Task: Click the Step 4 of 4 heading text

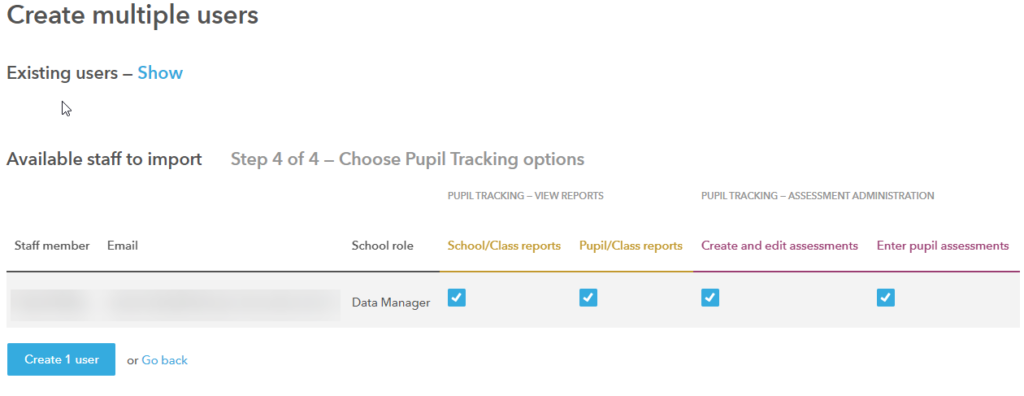Action: point(408,159)
